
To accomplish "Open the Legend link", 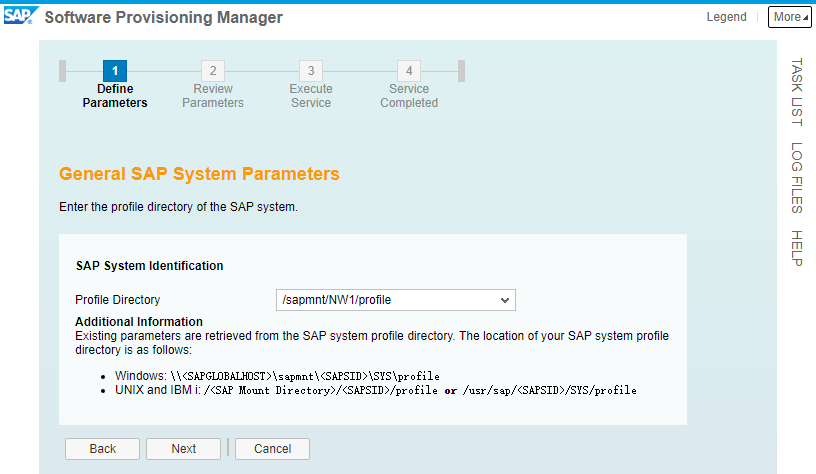I will [726, 17].
